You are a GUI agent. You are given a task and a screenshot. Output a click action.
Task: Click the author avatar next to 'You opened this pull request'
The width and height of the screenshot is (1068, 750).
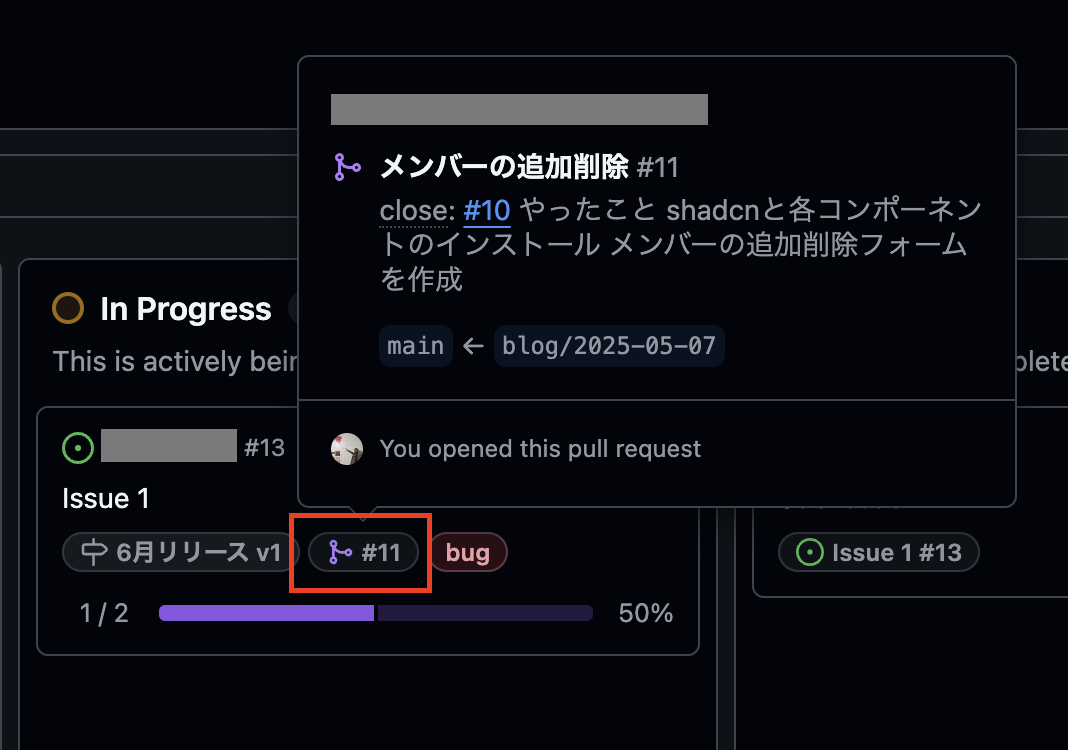pos(347,448)
